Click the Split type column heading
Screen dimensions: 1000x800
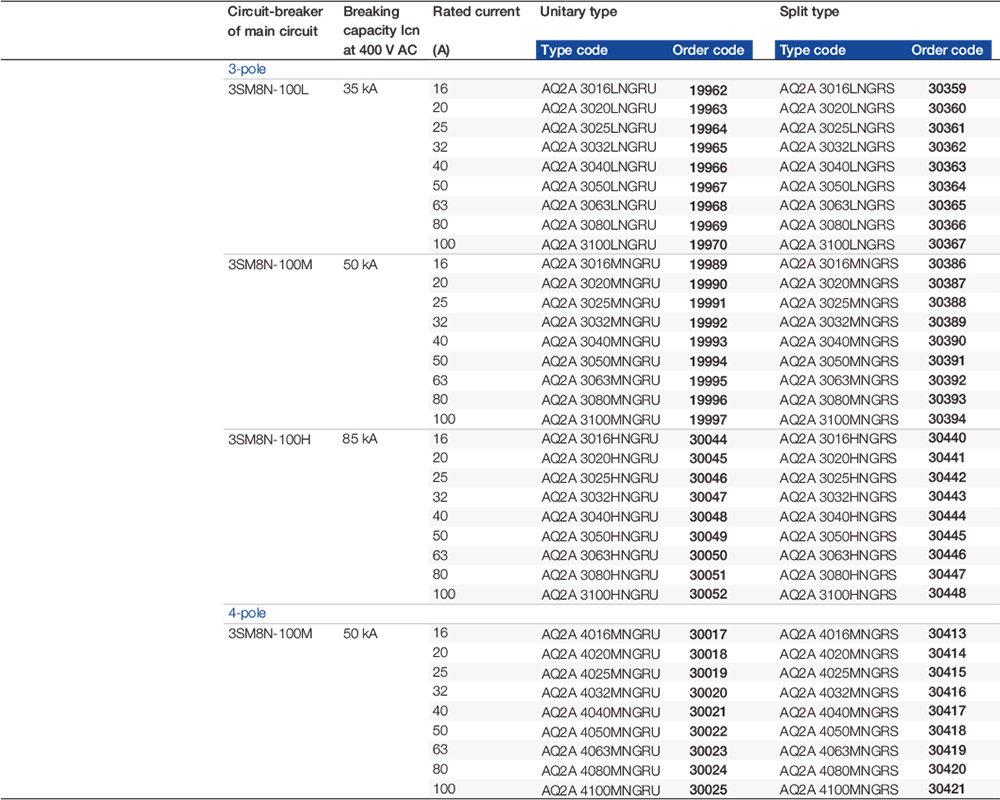click(x=809, y=12)
